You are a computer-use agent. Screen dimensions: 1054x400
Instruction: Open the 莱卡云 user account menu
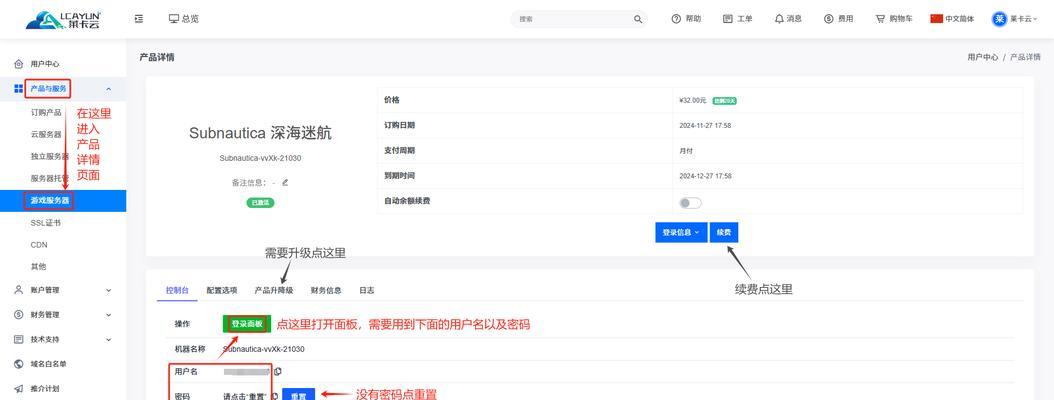point(1014,19)
